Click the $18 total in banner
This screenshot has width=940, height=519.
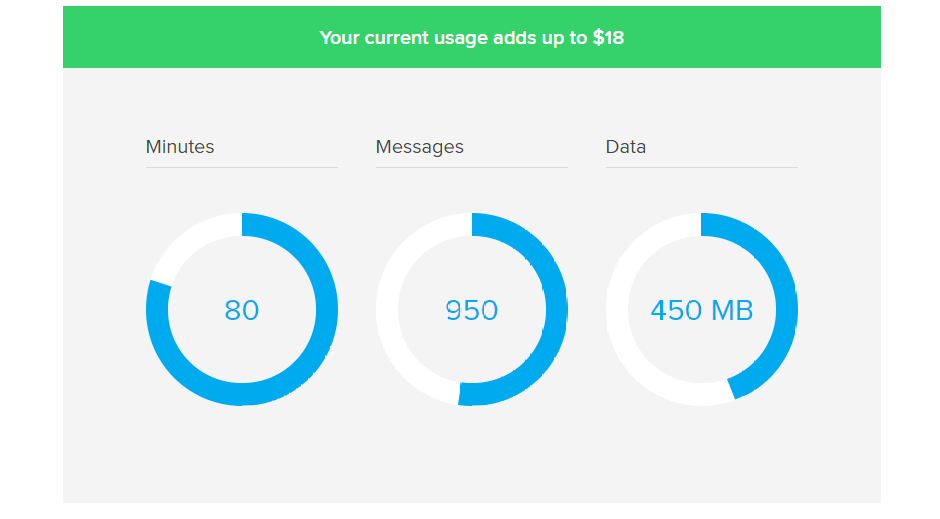click(608, 38)
